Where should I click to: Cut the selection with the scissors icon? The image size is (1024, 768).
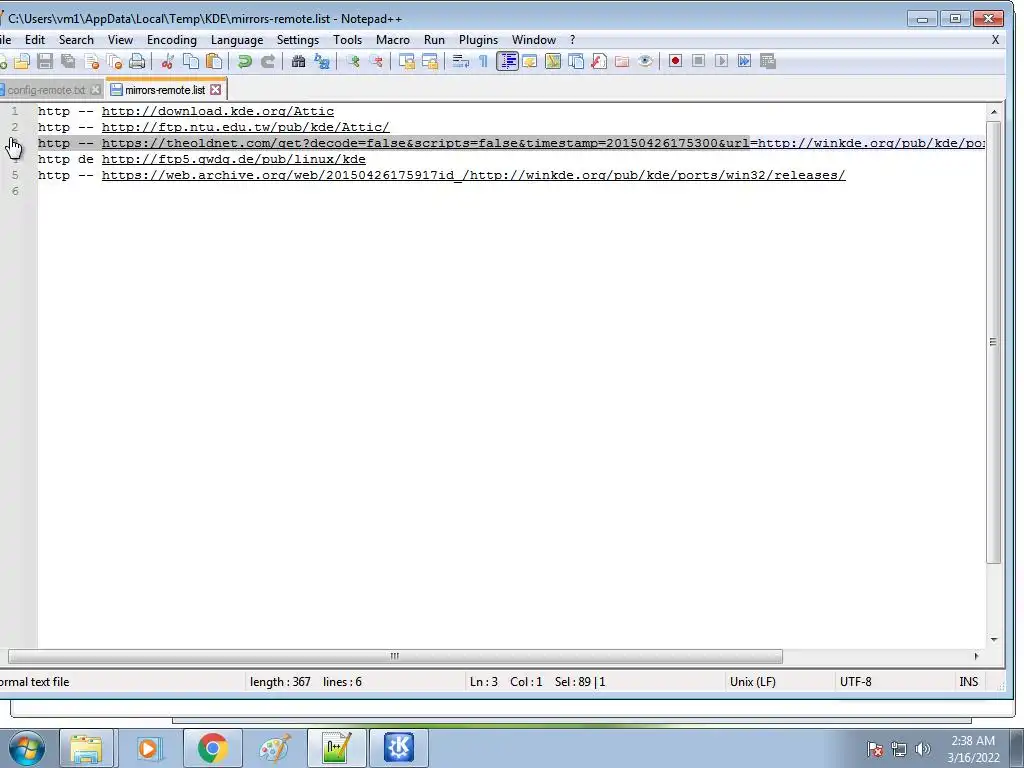tap(168, 61)
